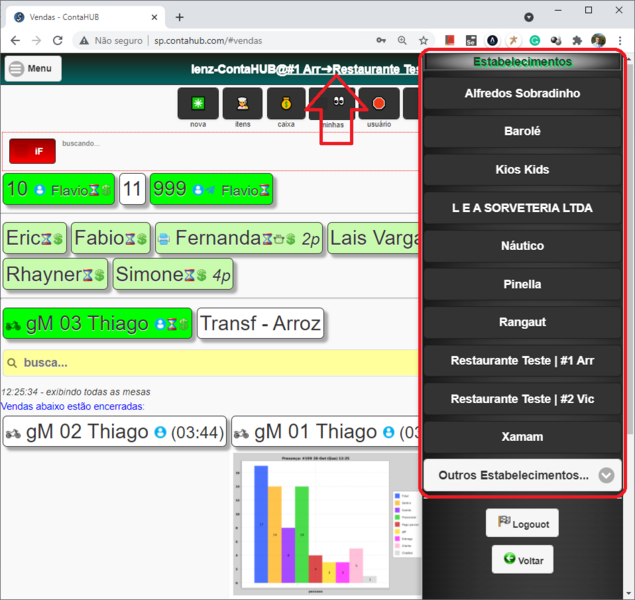Open the itens chef icon
Viewport: 635px width, 600px height.
[243, 104]
